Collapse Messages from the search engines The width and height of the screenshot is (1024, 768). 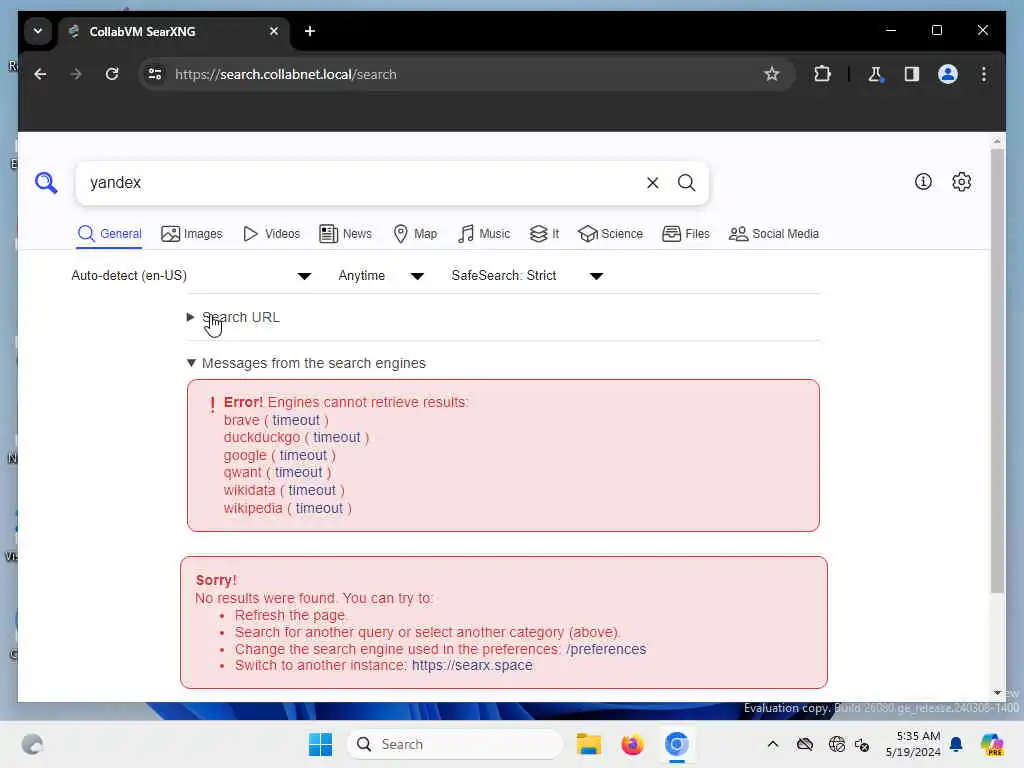306,363
